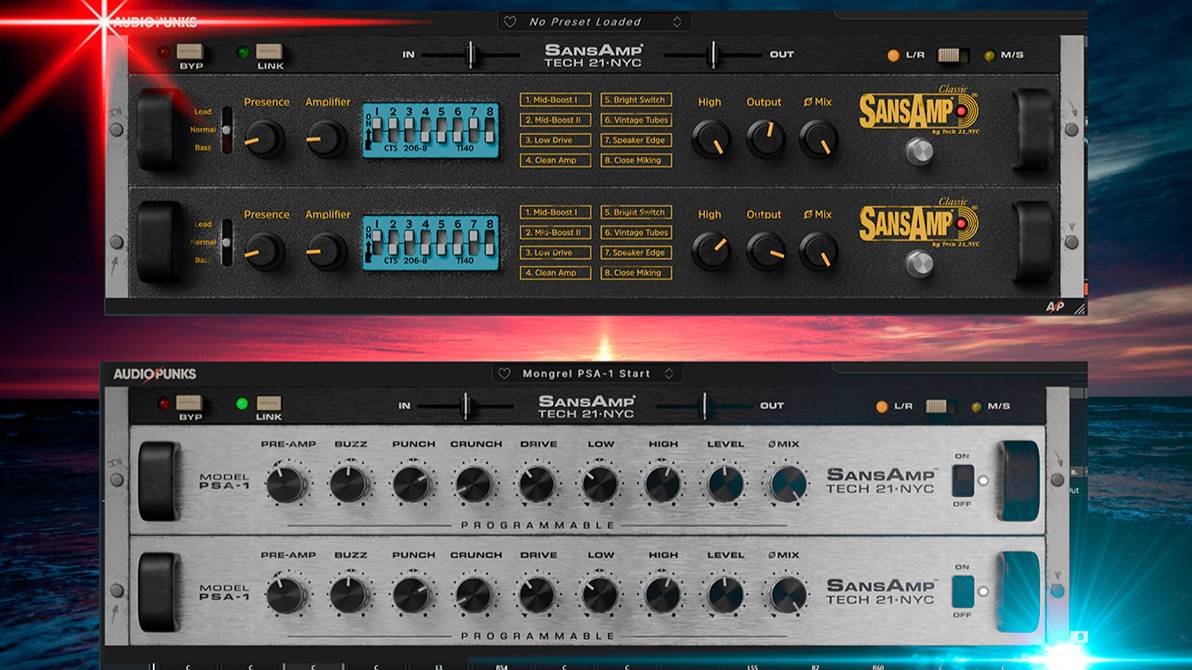
Task: Click the resize grip corner of Classic plugin
Action: point(1079,309)
